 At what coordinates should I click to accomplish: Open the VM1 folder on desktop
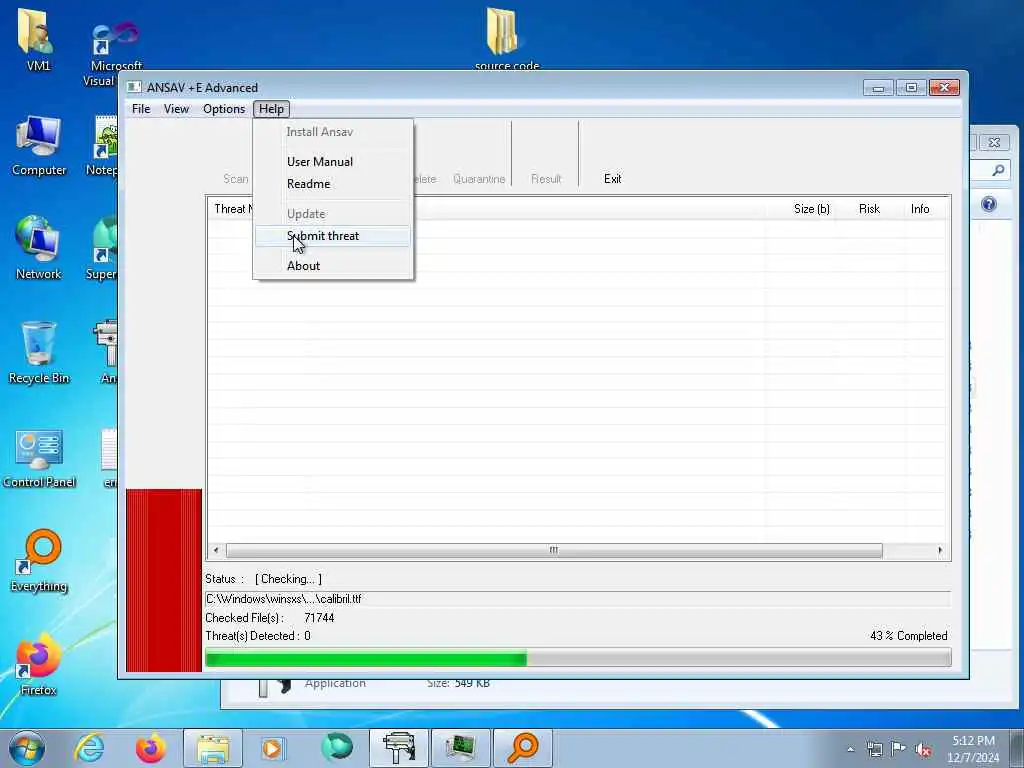click(x=38, y=38)
